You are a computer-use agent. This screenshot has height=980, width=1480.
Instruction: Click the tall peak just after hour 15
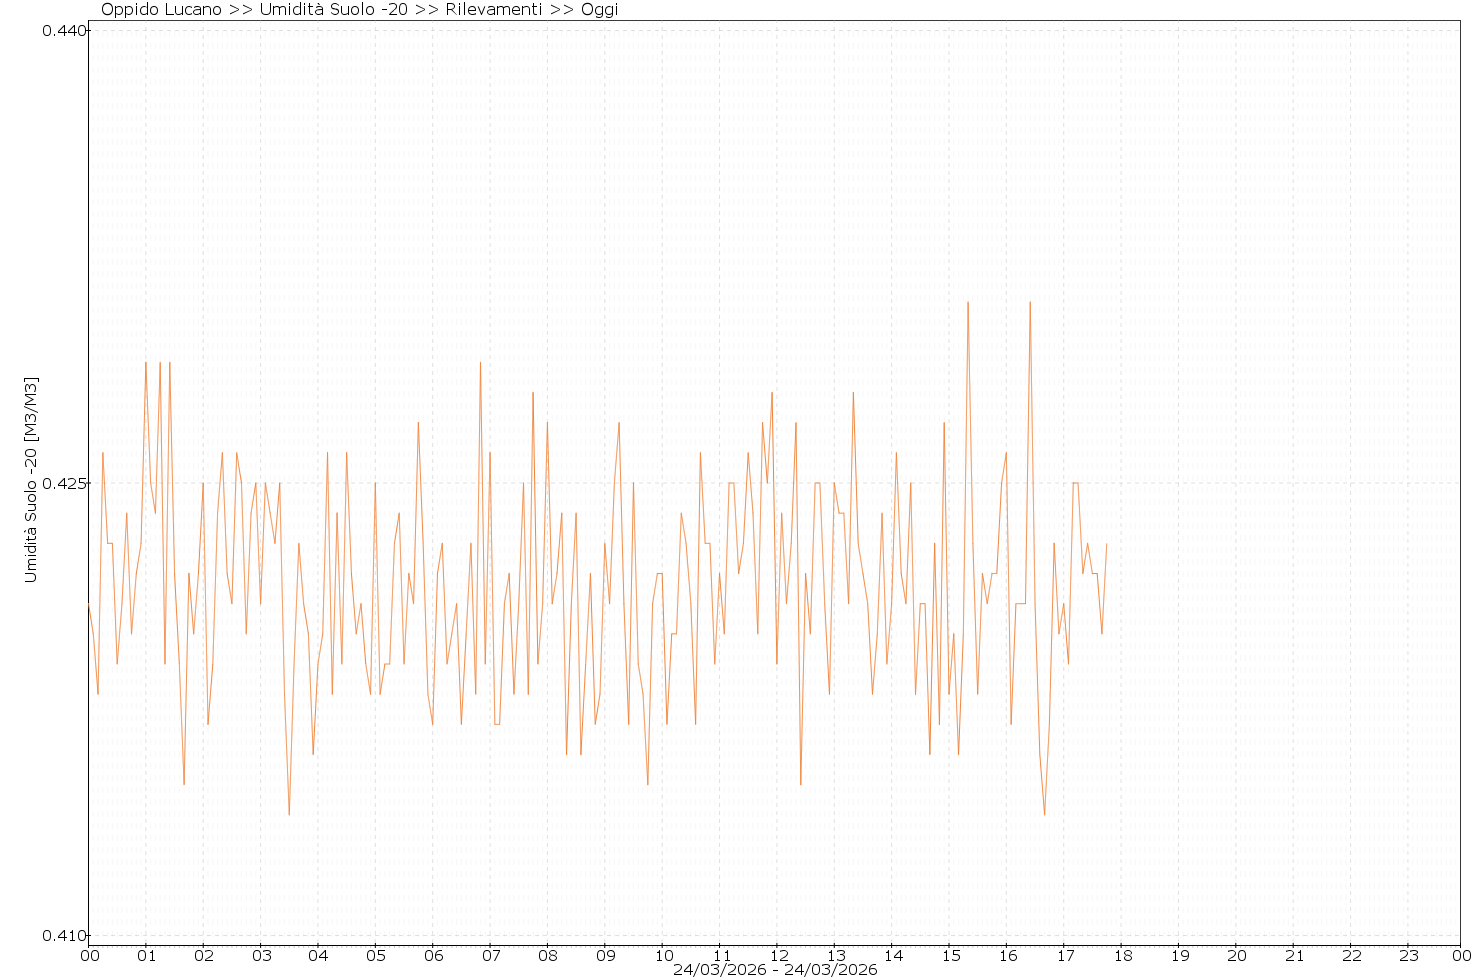tap(968, 302)
